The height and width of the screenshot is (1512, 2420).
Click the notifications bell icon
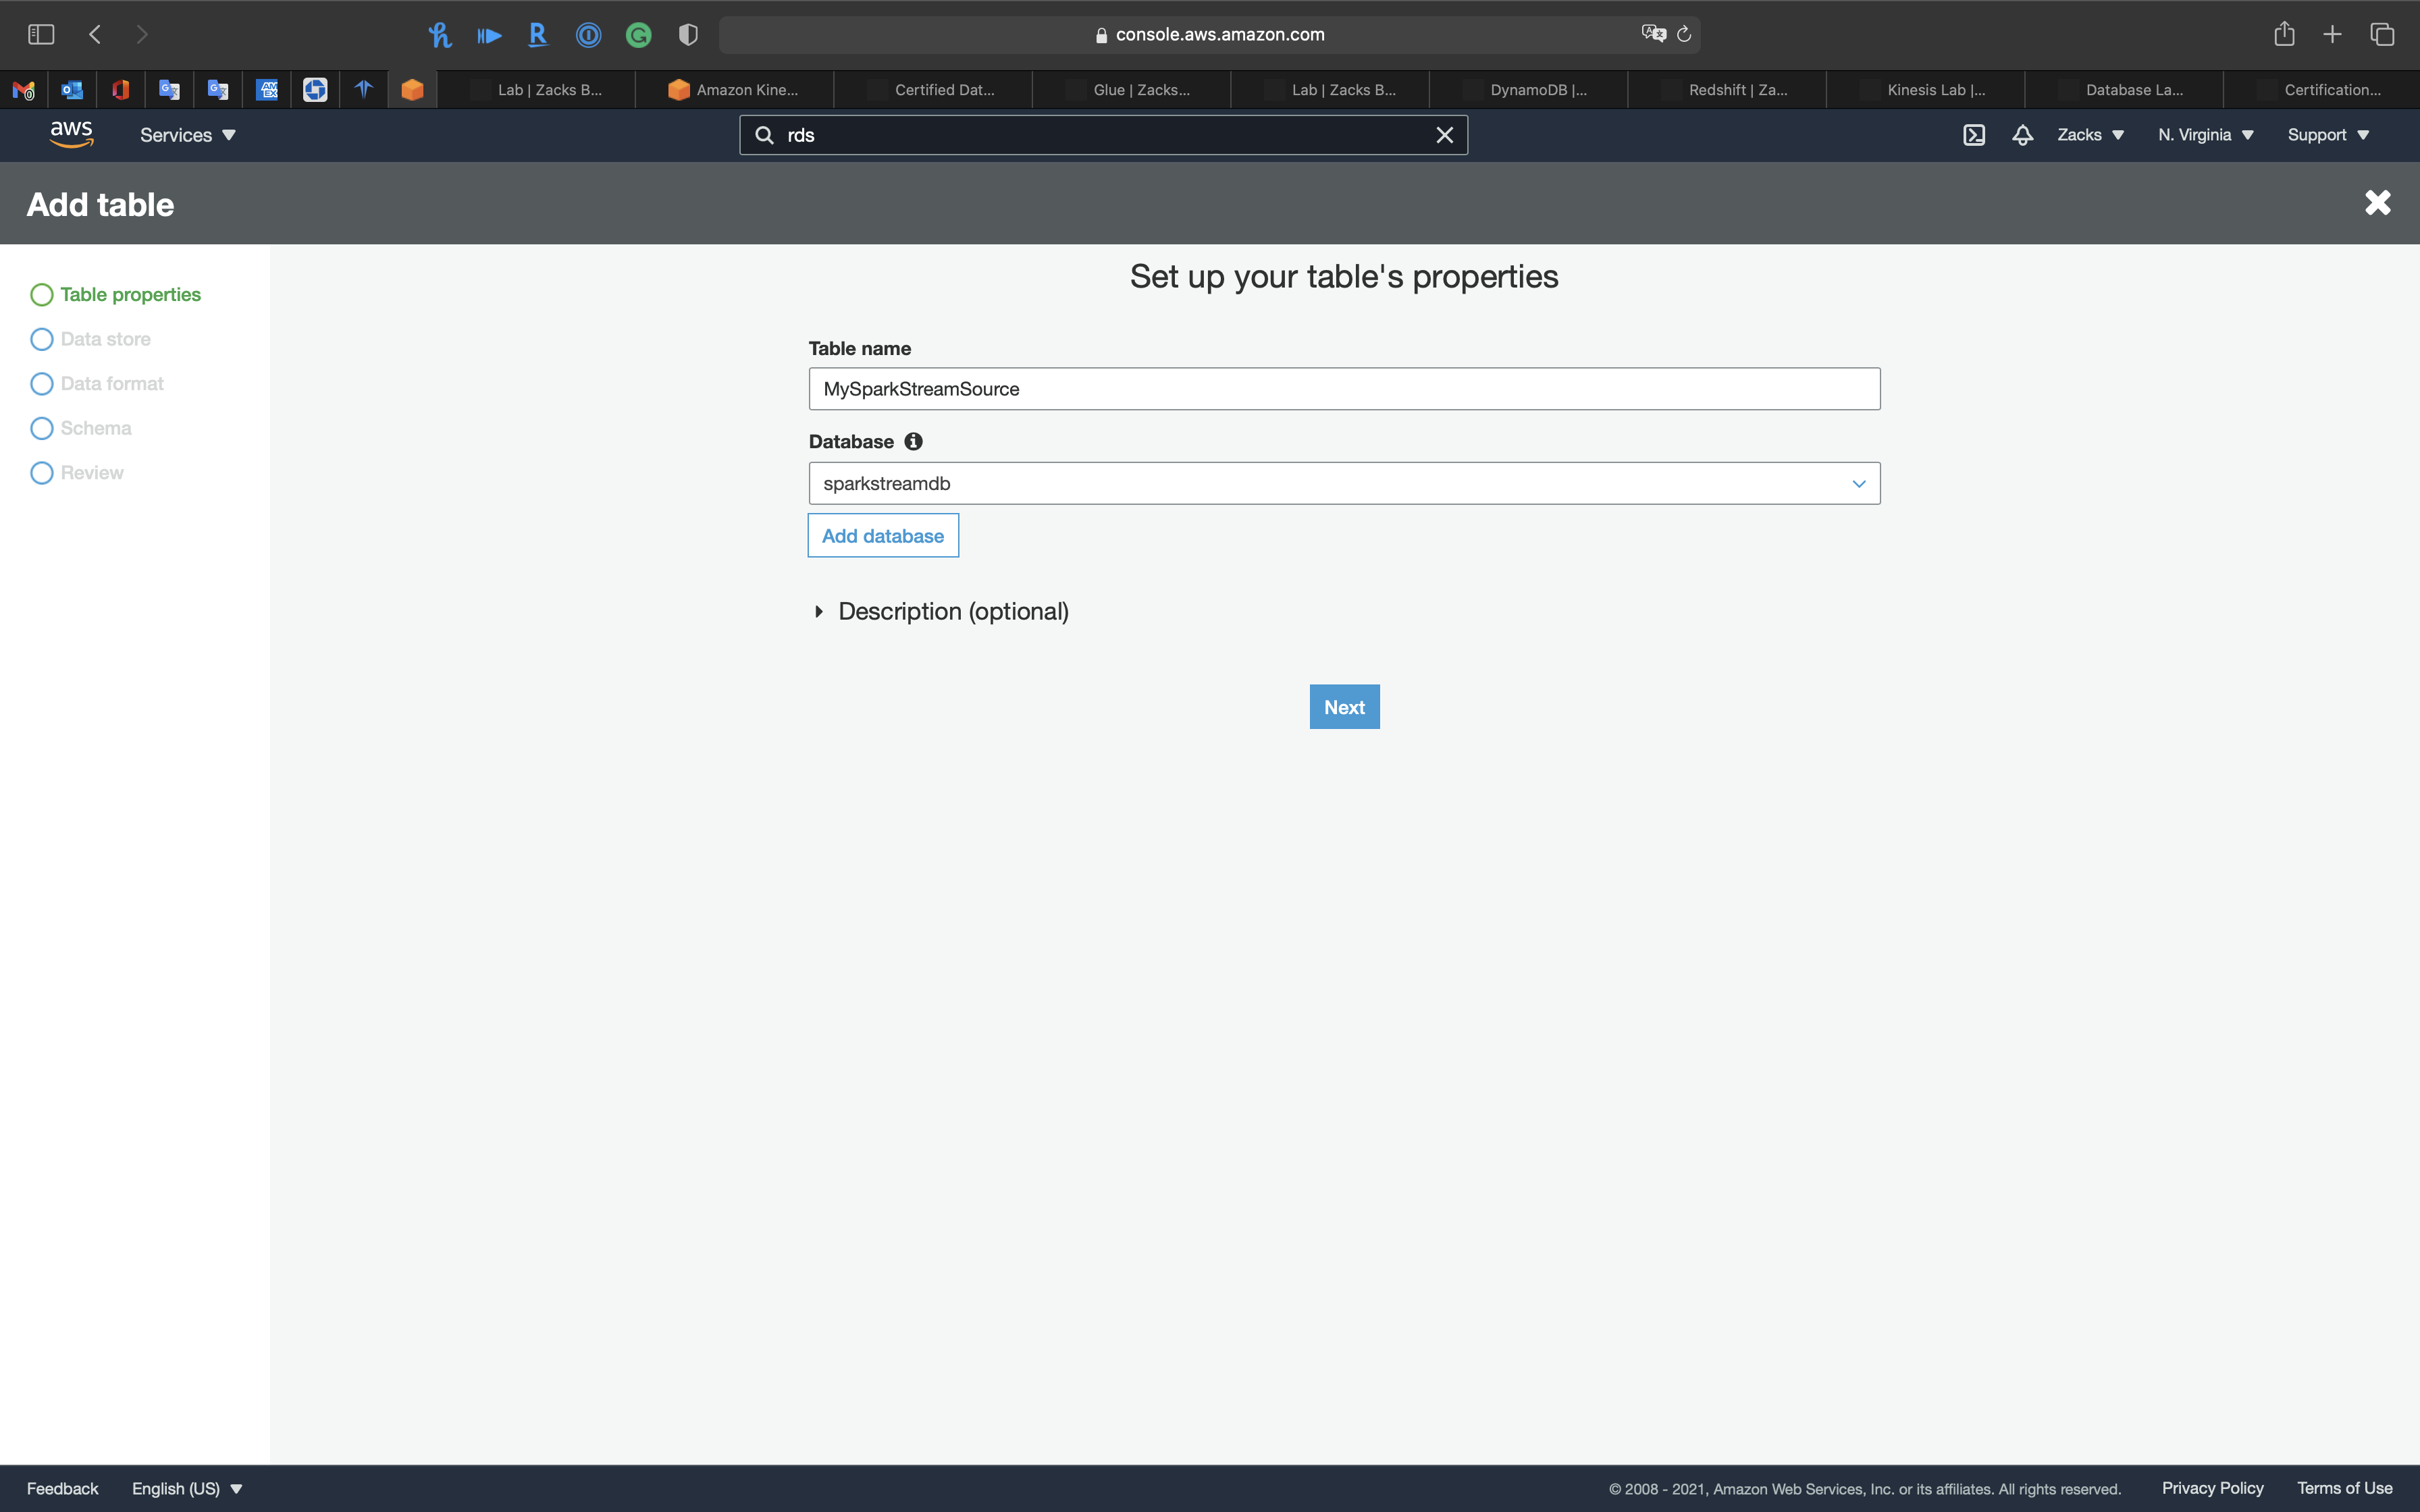(x=2022, y=135)
